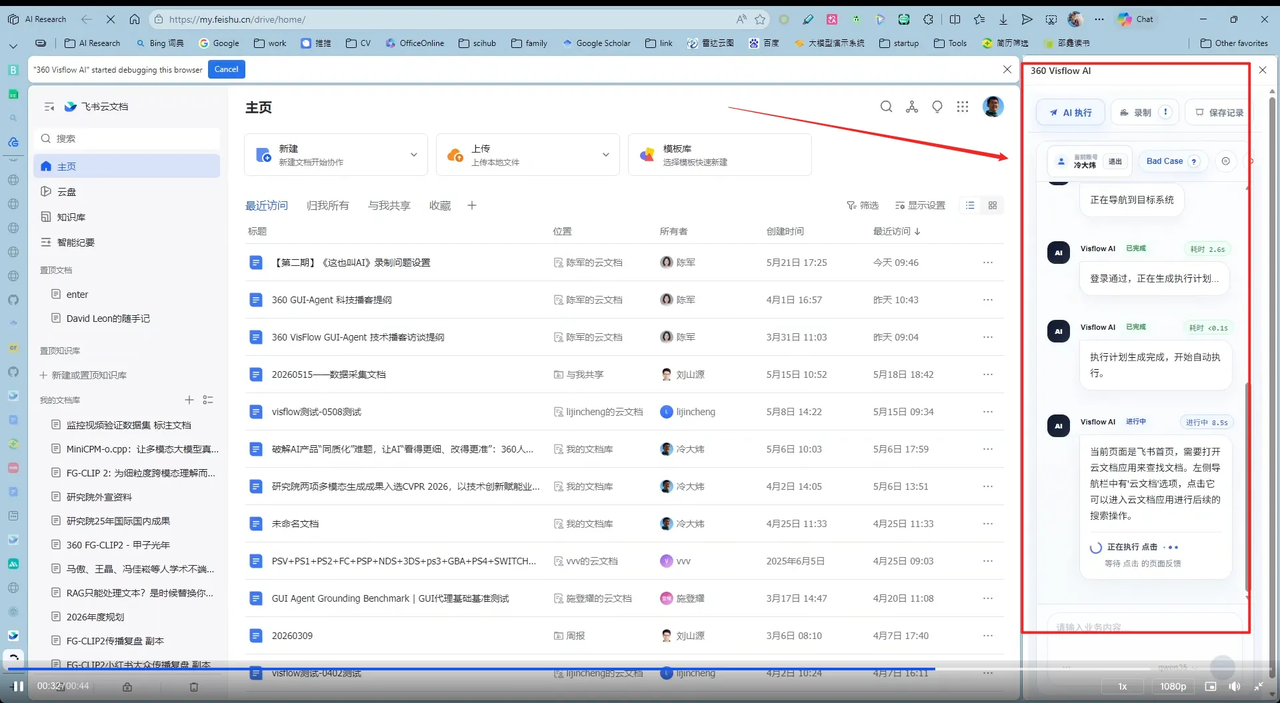
Task: Click the 退出 logout button for 冷大炜
Action: pos(1115,161)
